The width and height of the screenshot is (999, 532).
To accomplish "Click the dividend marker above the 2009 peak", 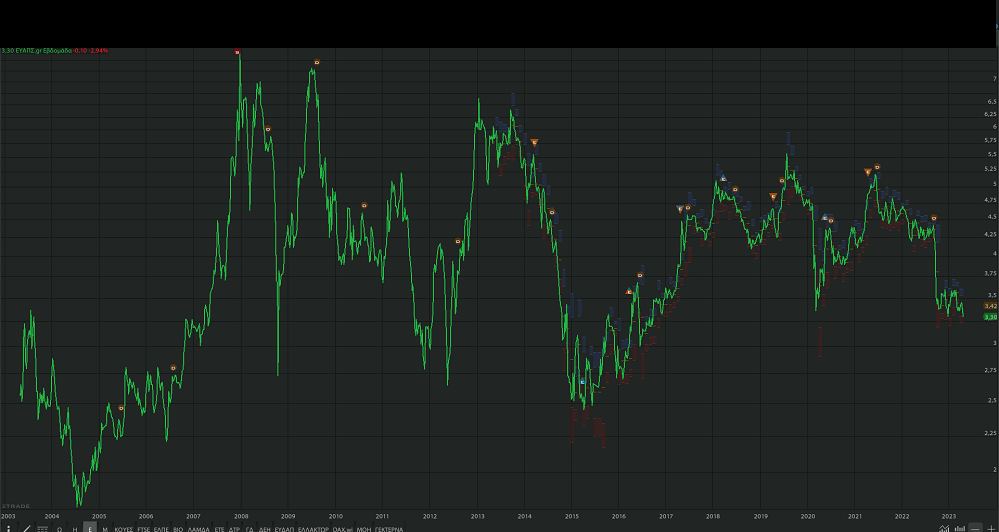I will tap(317, 62).
